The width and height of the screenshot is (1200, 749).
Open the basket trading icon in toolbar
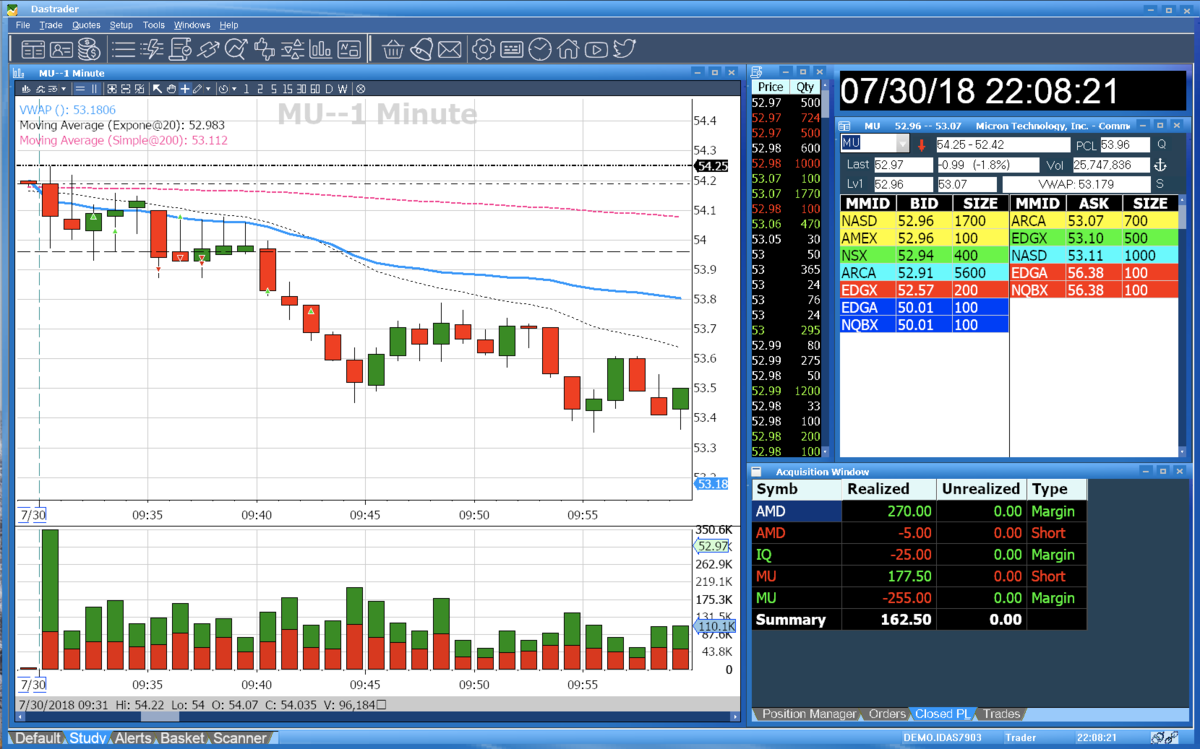tap(393, 48)
